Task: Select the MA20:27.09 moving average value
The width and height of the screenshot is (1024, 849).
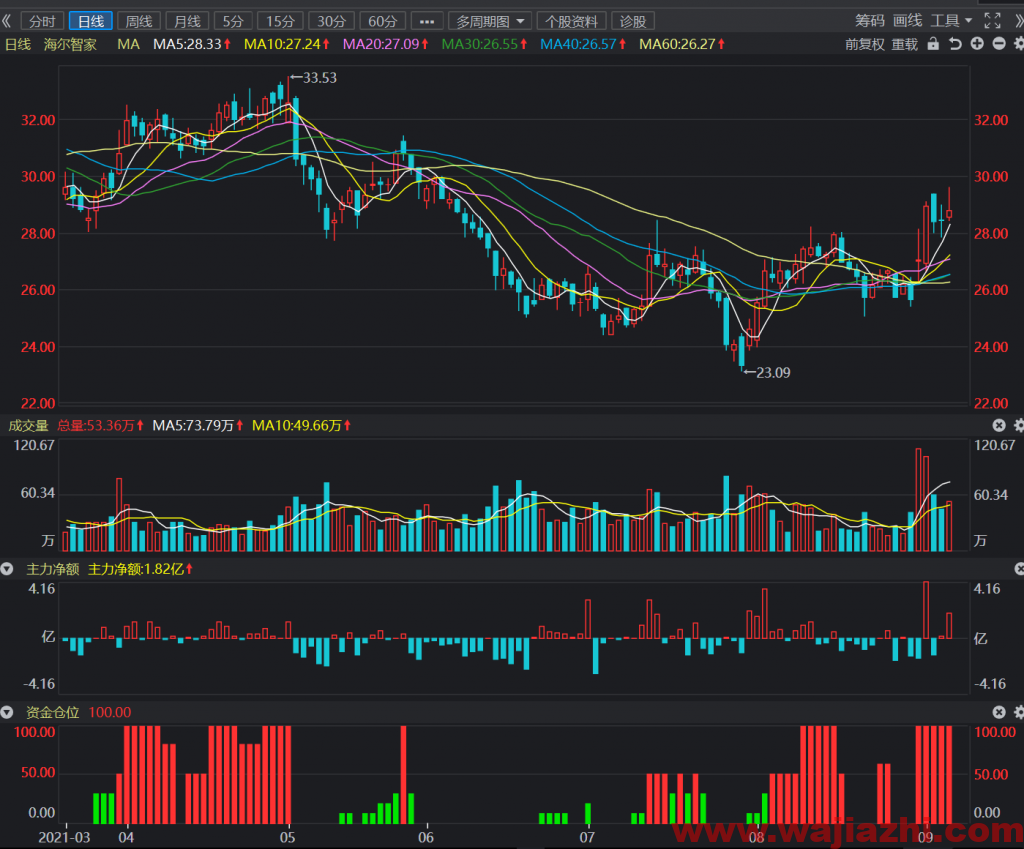Action: [x=386, y=44]
